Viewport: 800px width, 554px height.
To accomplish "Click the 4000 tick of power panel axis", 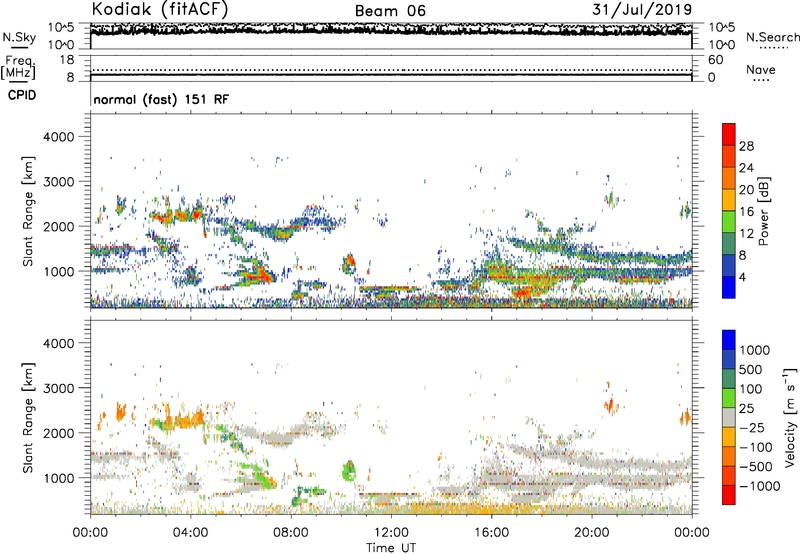I will pos(58,137).
